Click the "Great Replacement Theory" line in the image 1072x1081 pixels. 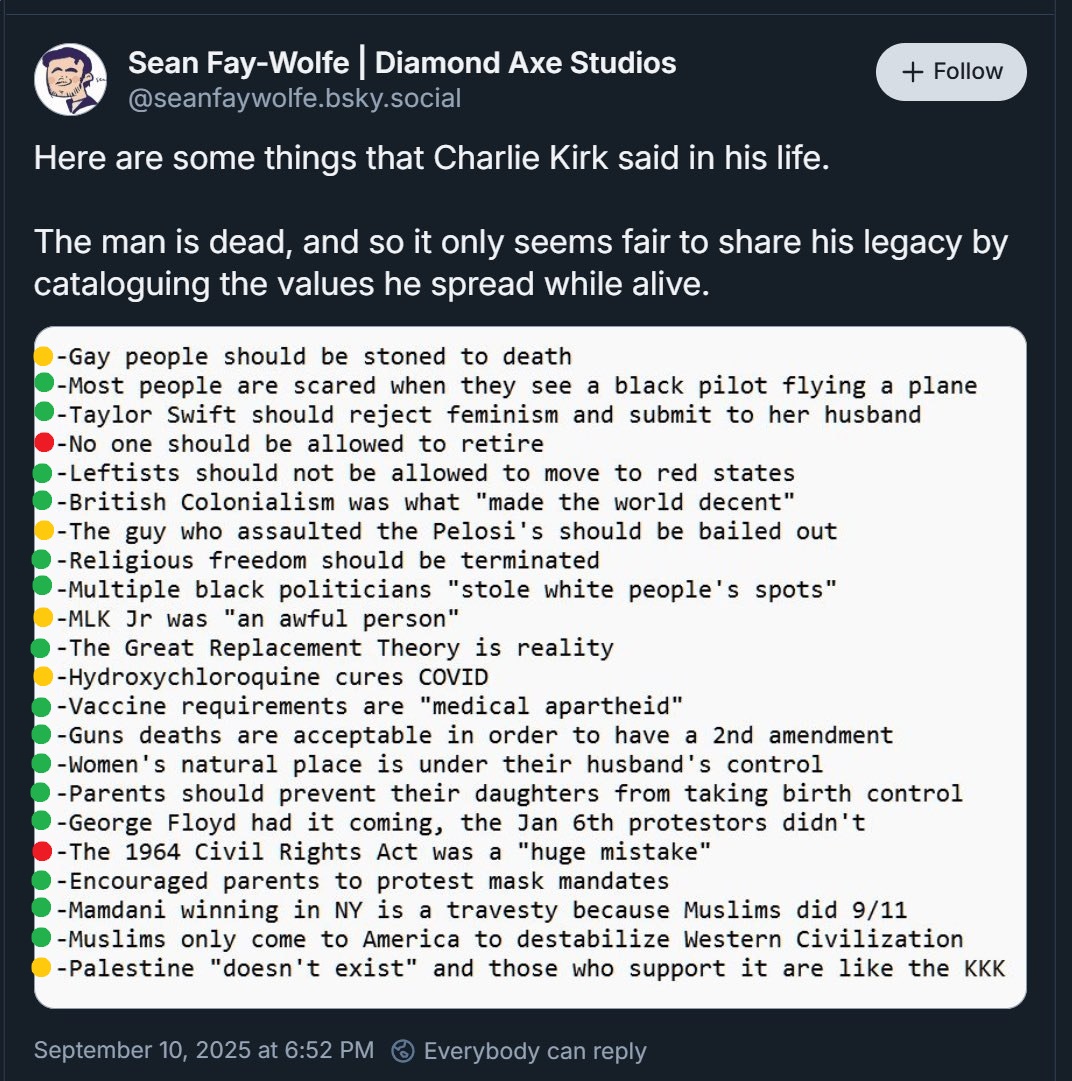[335, 648]
